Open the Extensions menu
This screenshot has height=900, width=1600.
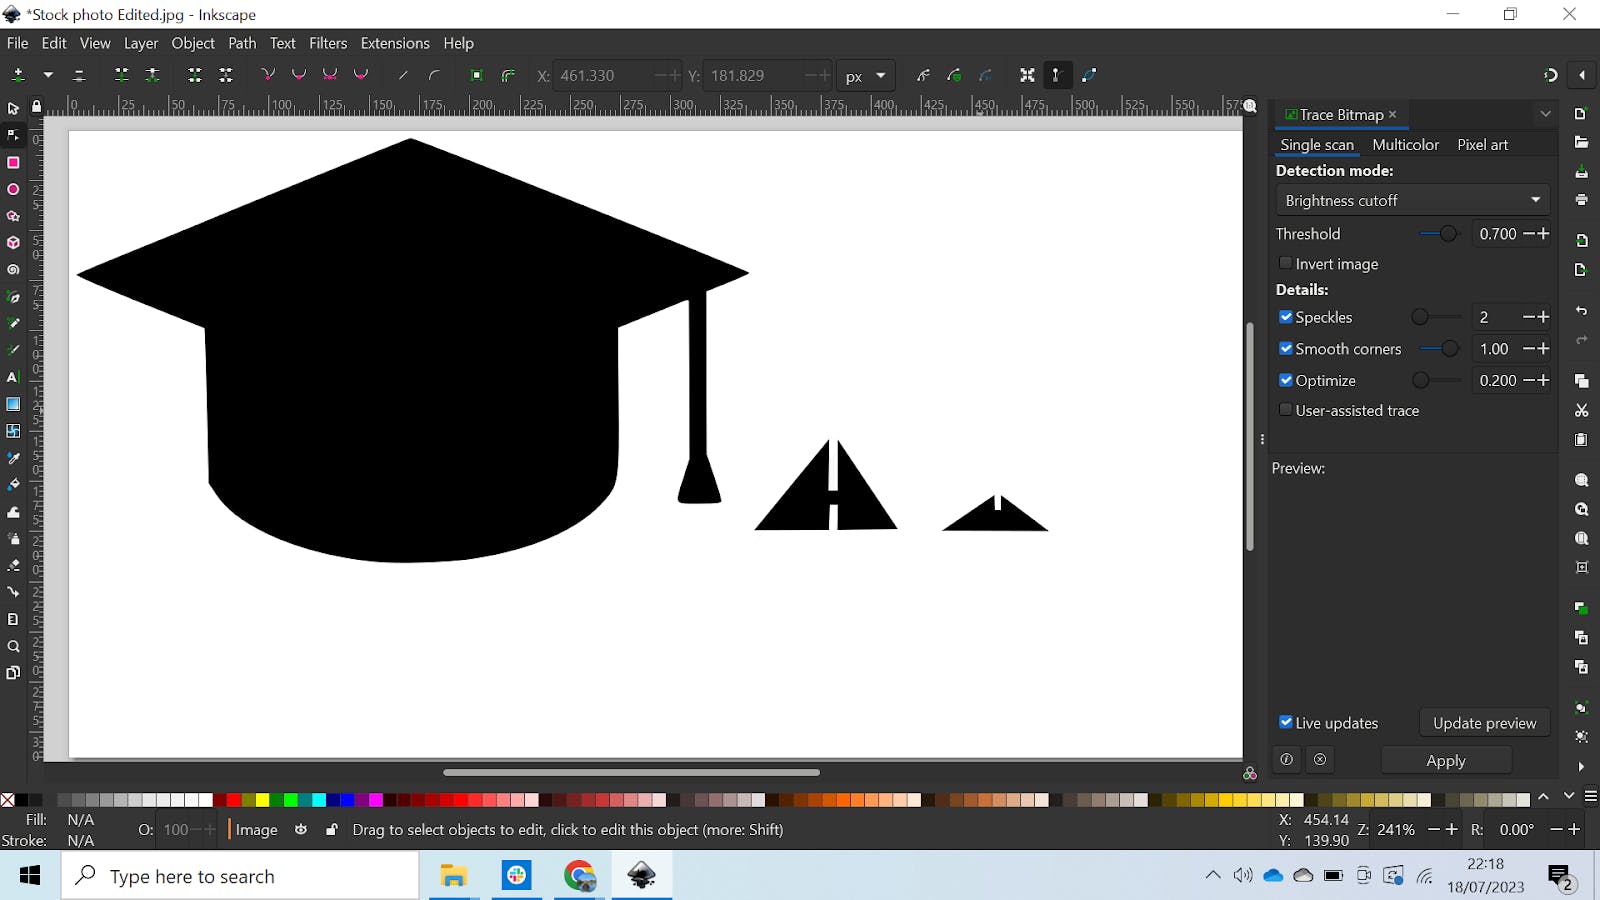[x=394, y=43]
